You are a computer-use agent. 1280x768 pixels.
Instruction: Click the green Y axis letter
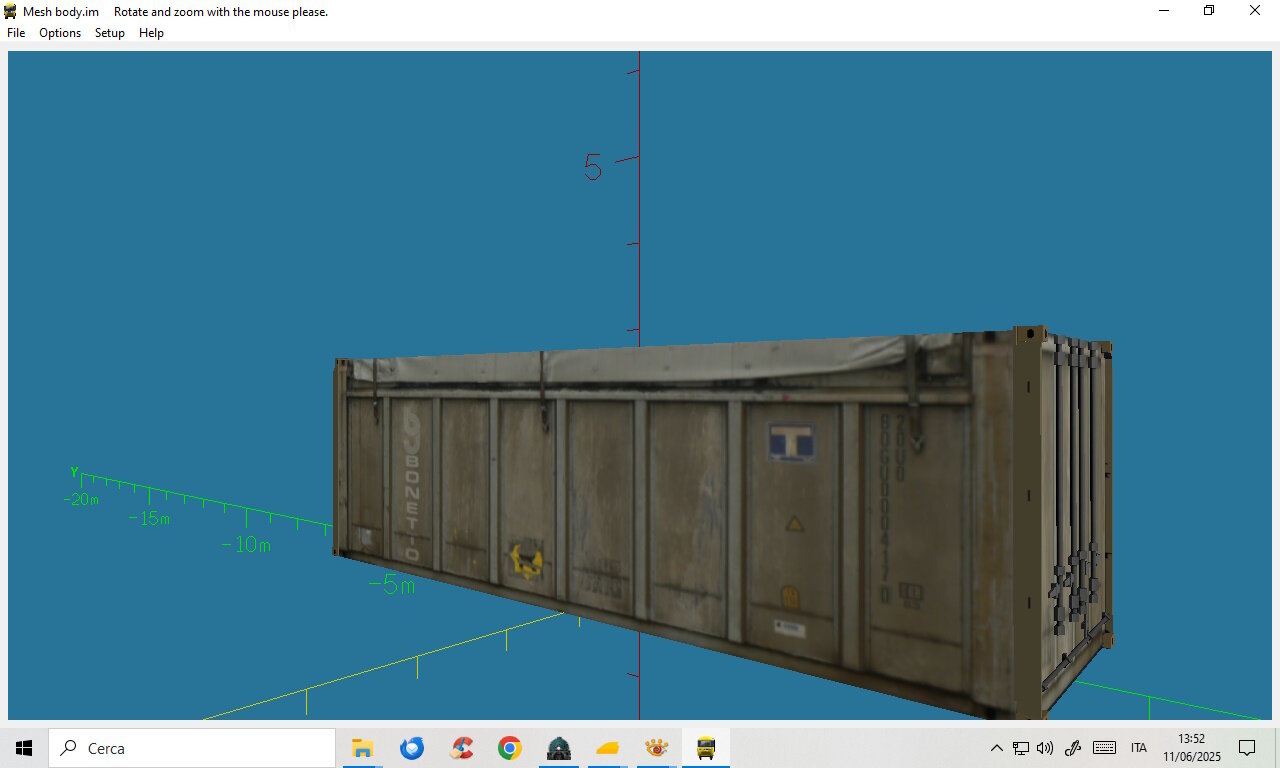74,471
